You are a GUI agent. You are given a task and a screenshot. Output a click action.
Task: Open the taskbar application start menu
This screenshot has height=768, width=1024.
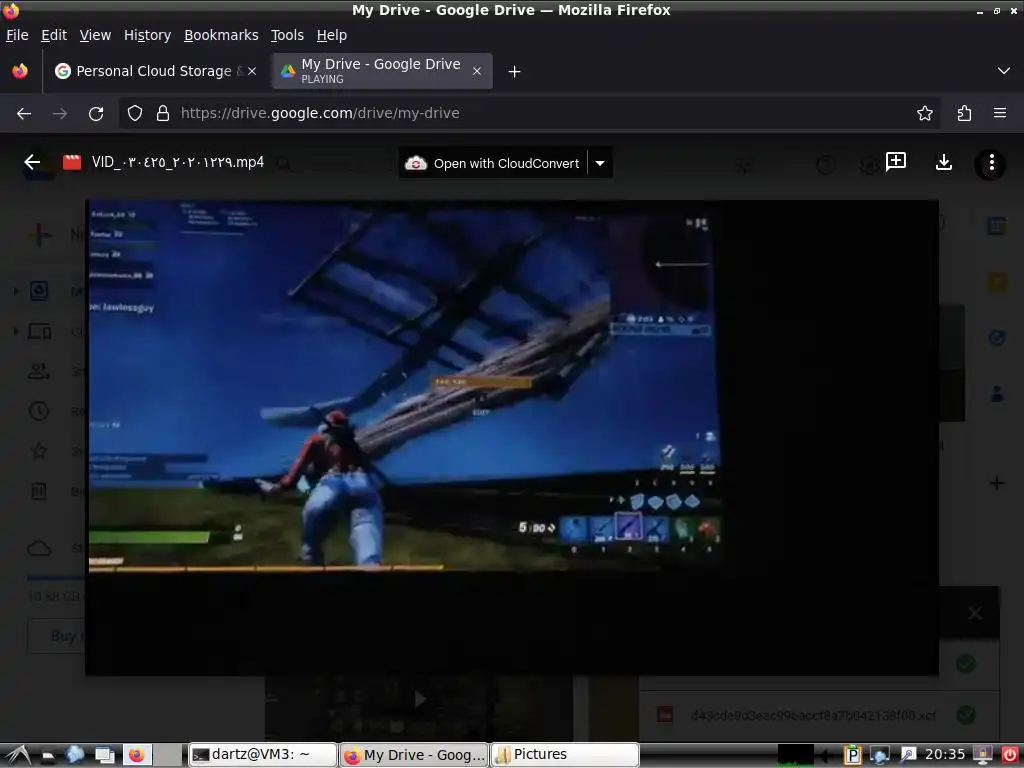16,755
